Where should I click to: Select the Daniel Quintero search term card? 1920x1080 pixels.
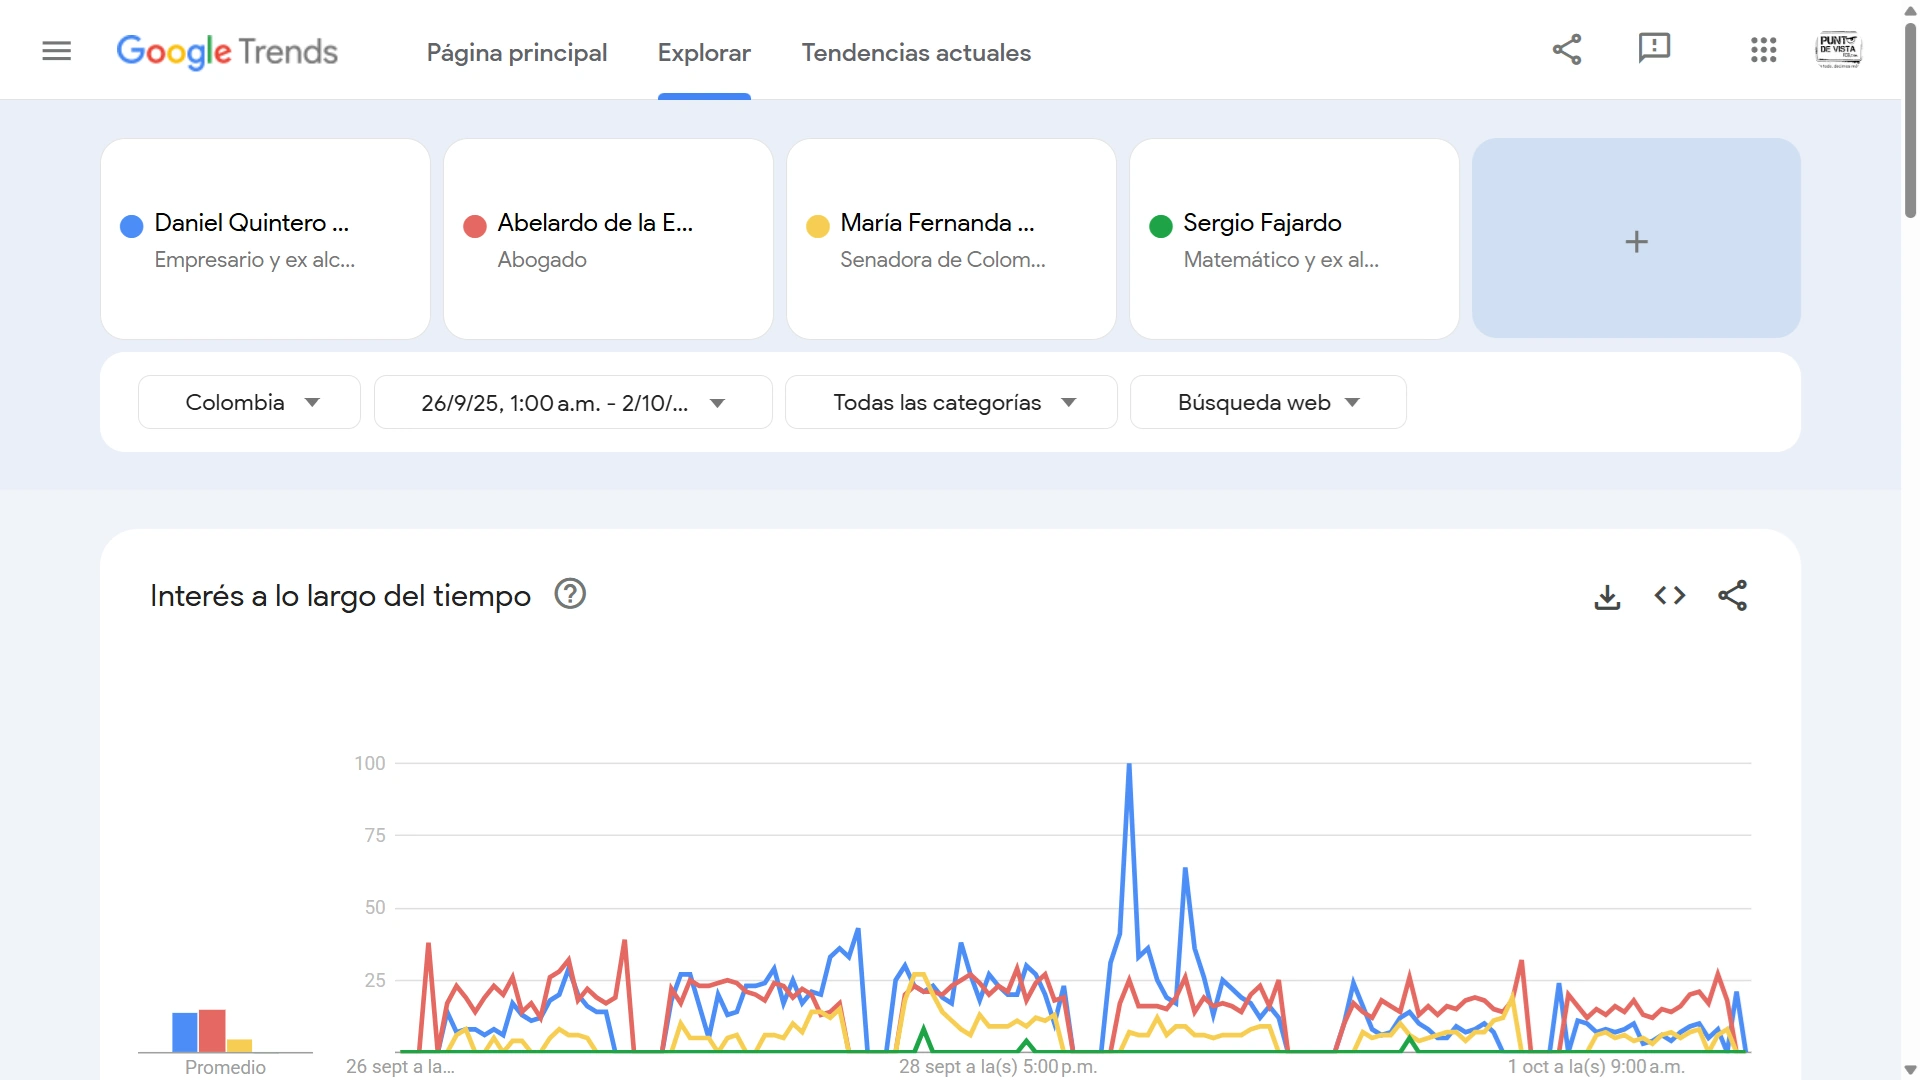pos(265,240)
